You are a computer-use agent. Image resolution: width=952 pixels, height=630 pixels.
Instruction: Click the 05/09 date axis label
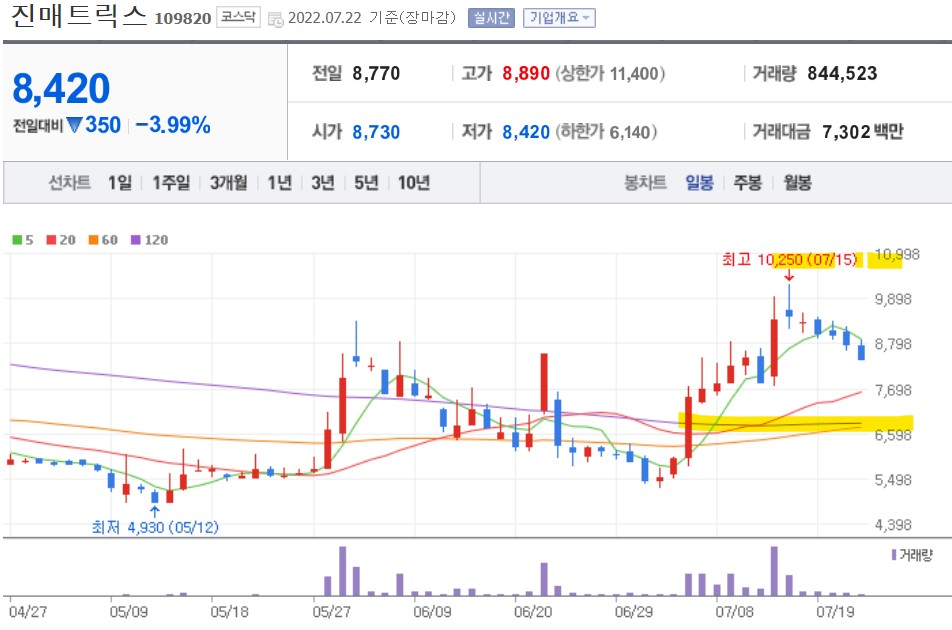(129, 611)
